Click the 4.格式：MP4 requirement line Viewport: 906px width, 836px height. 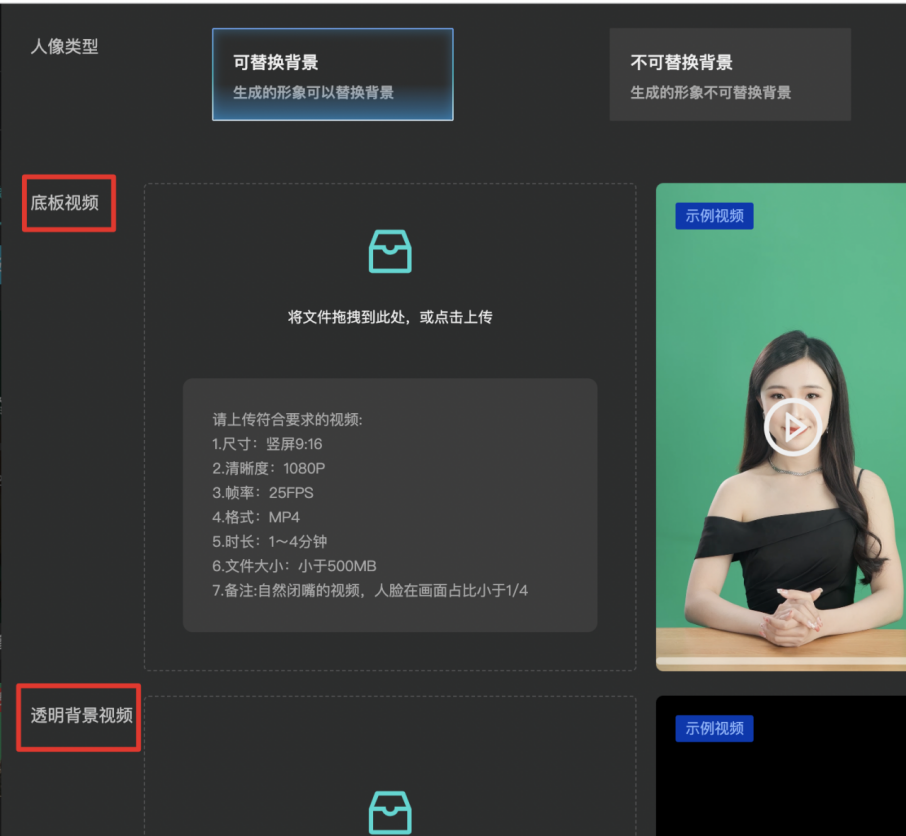point(256,517)
